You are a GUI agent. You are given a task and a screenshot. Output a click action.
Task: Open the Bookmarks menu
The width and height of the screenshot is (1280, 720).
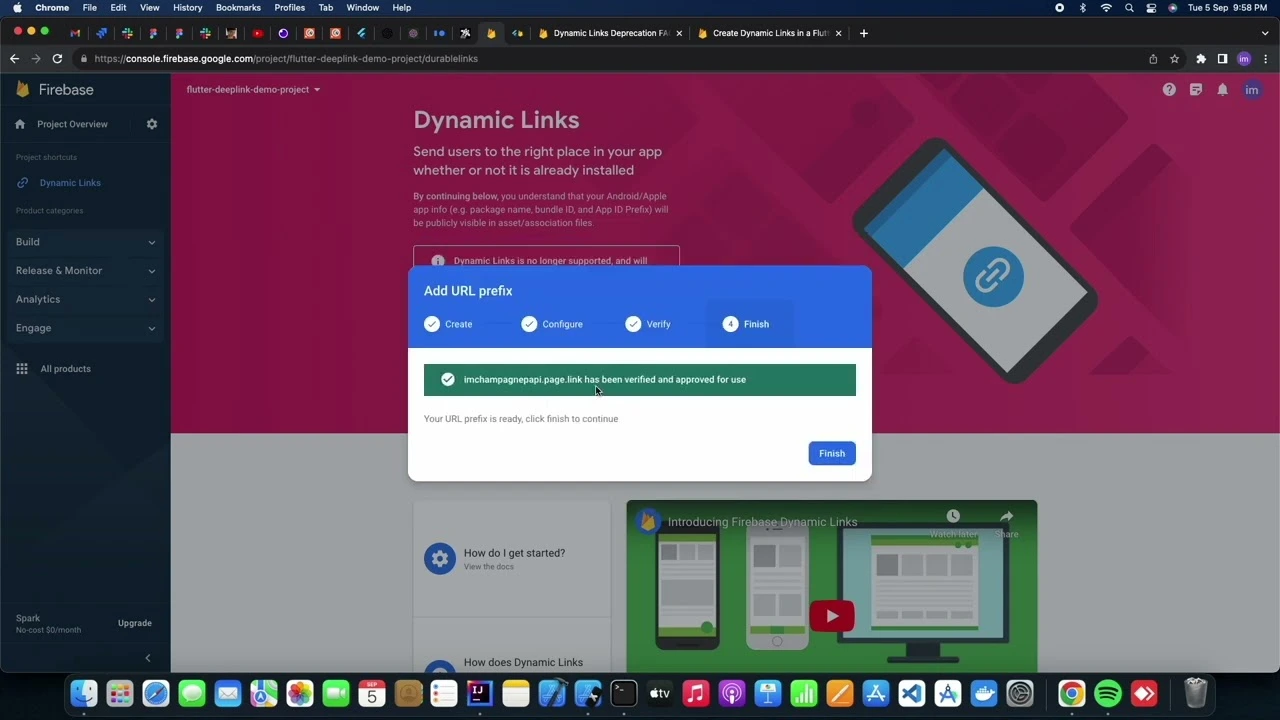(238, 8)
